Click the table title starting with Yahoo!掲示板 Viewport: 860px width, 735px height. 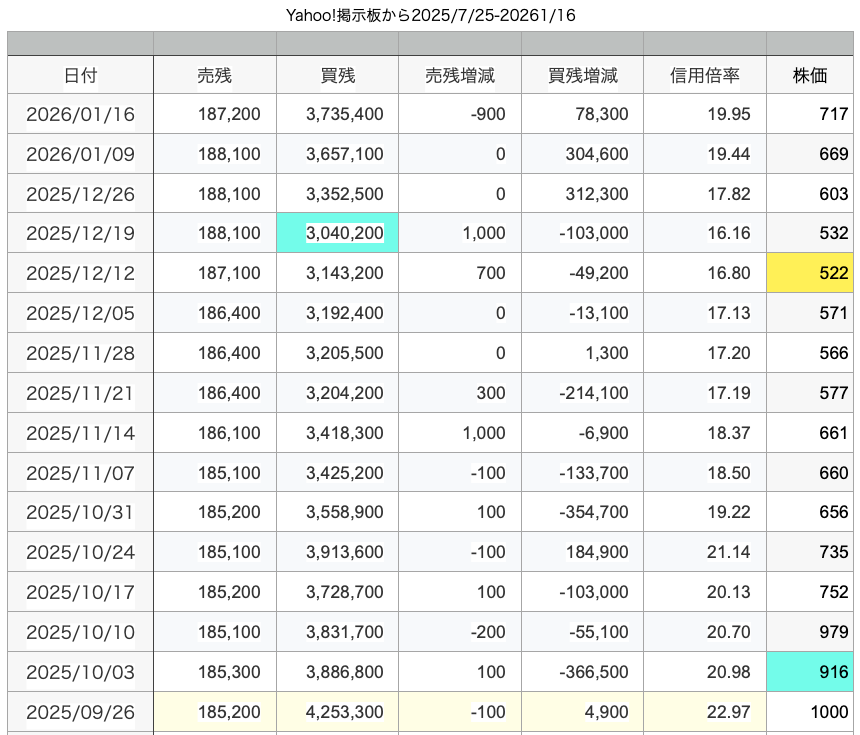click(x=430, y=15)
